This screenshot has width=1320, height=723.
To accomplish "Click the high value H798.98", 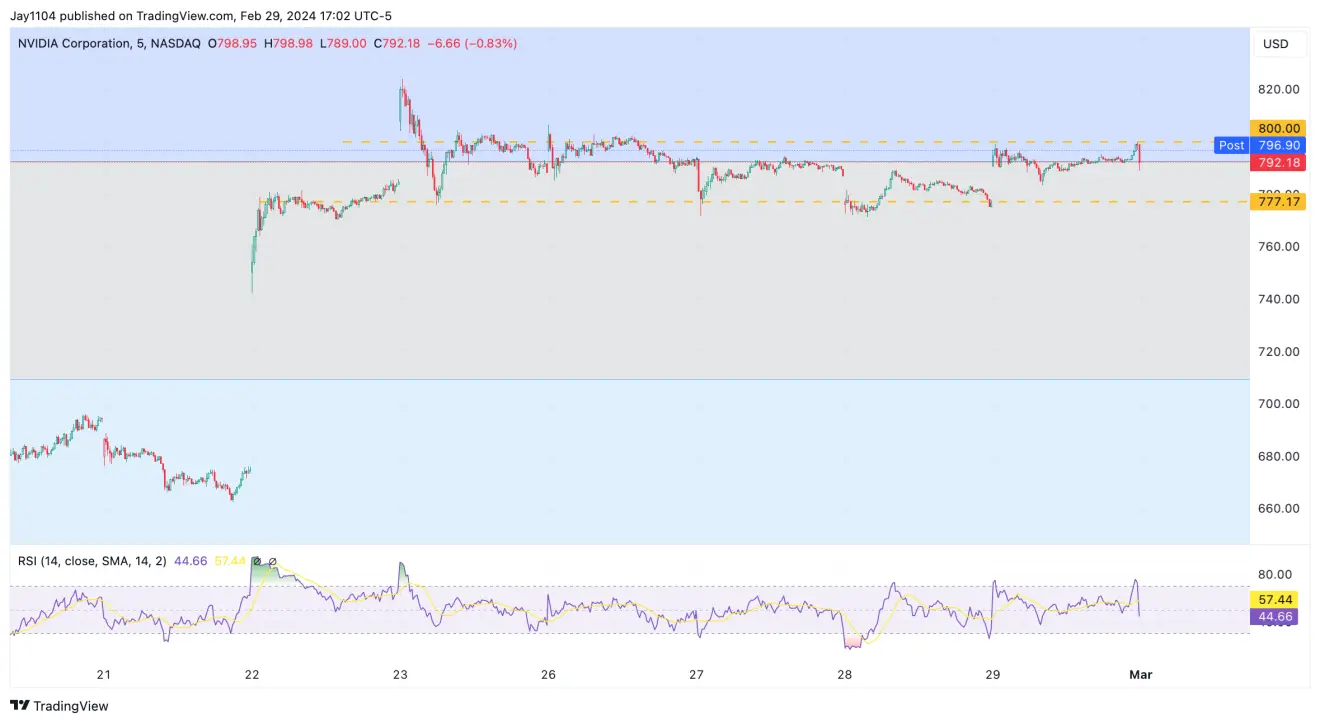I will 289,44.
